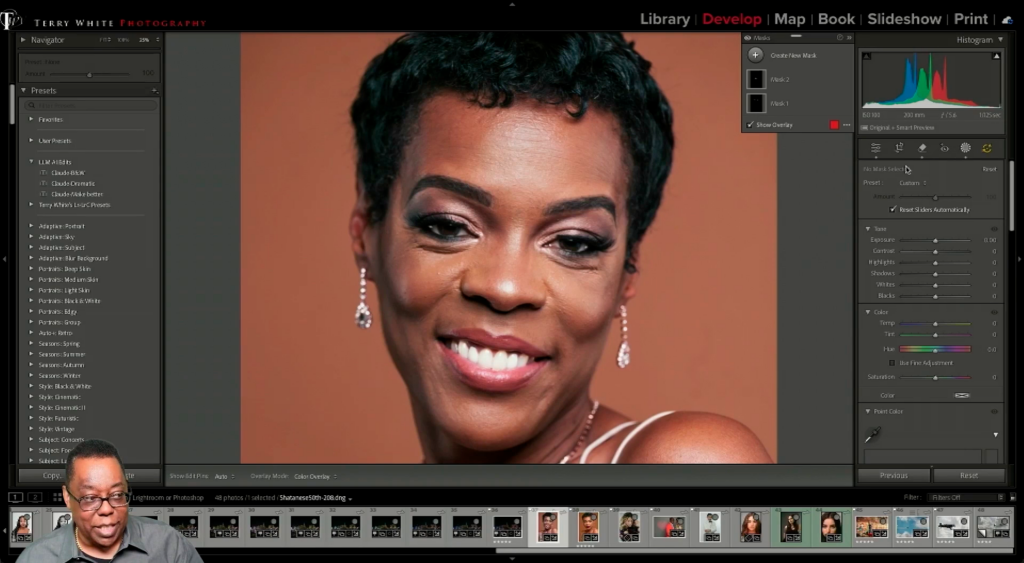Expand the Favorites preset group
Viewport: 1024px width, 563px height.
click(x=31, y=119)
